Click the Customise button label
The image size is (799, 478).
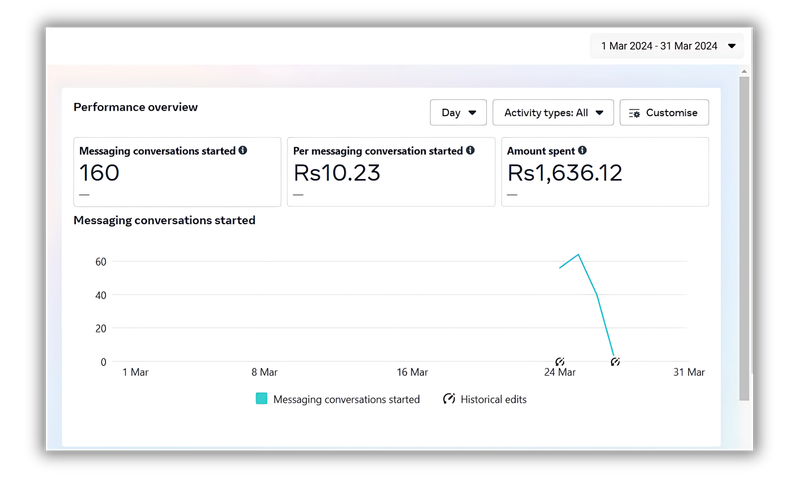(671, 113)
